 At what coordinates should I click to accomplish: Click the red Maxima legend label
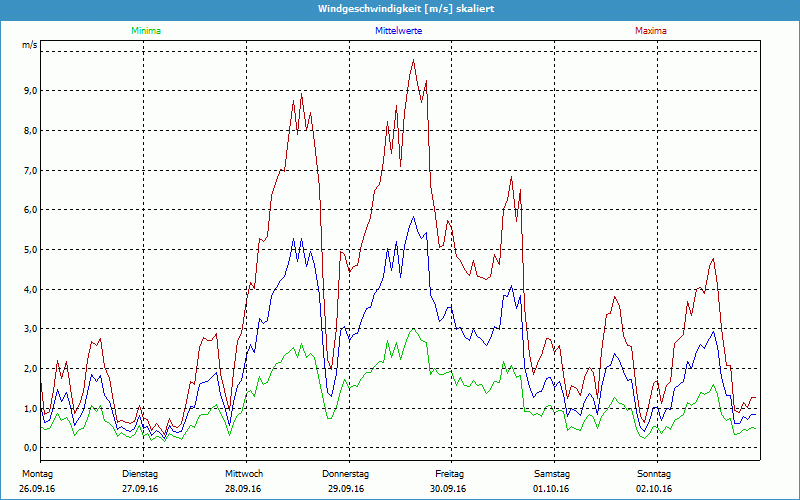click(650, 31)
